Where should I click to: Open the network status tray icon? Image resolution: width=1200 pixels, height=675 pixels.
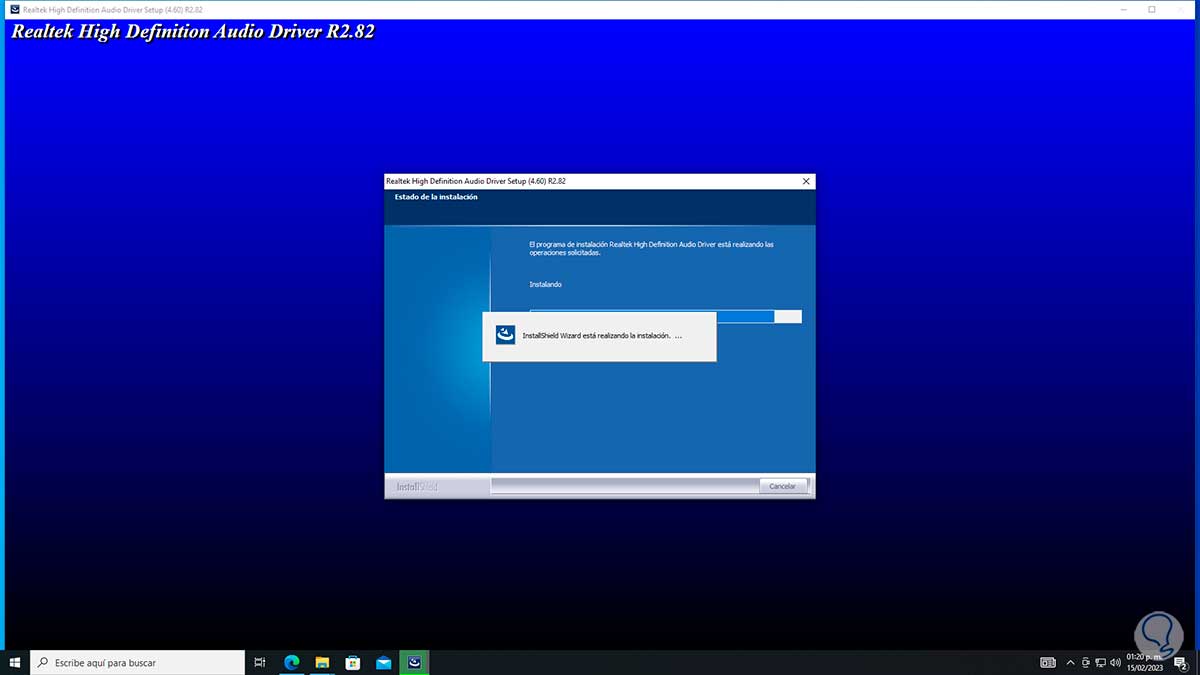tap(1101, 662)
